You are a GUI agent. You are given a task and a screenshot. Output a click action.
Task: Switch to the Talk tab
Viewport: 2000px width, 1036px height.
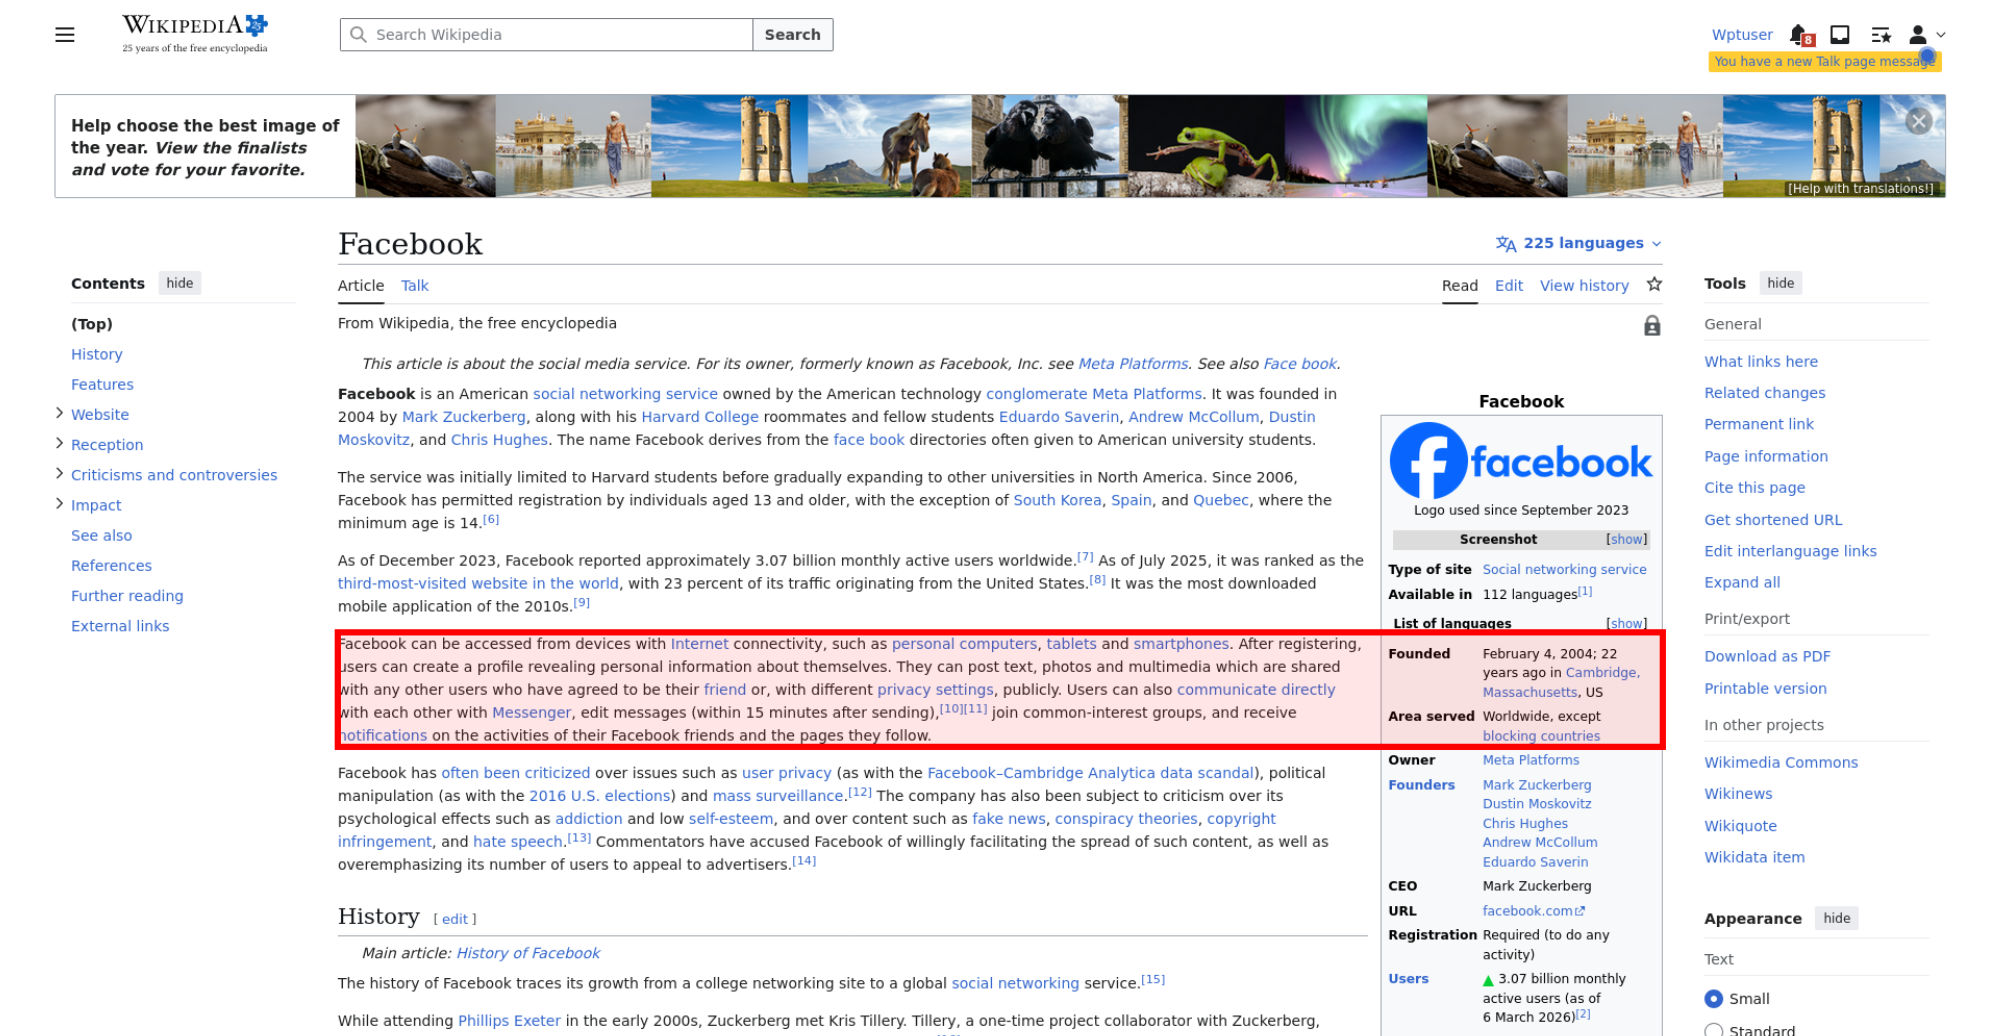coord(414,286)
